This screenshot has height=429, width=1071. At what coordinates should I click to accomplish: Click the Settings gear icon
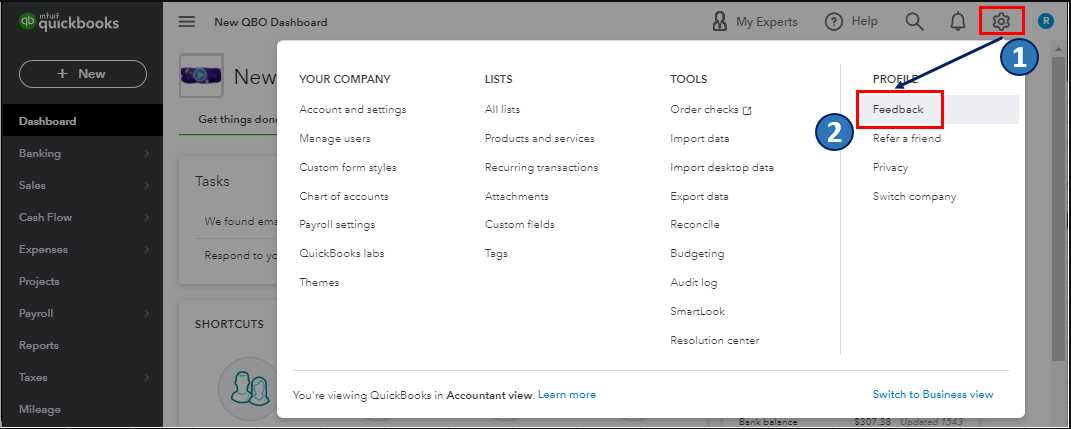[x=1002, y=21]
